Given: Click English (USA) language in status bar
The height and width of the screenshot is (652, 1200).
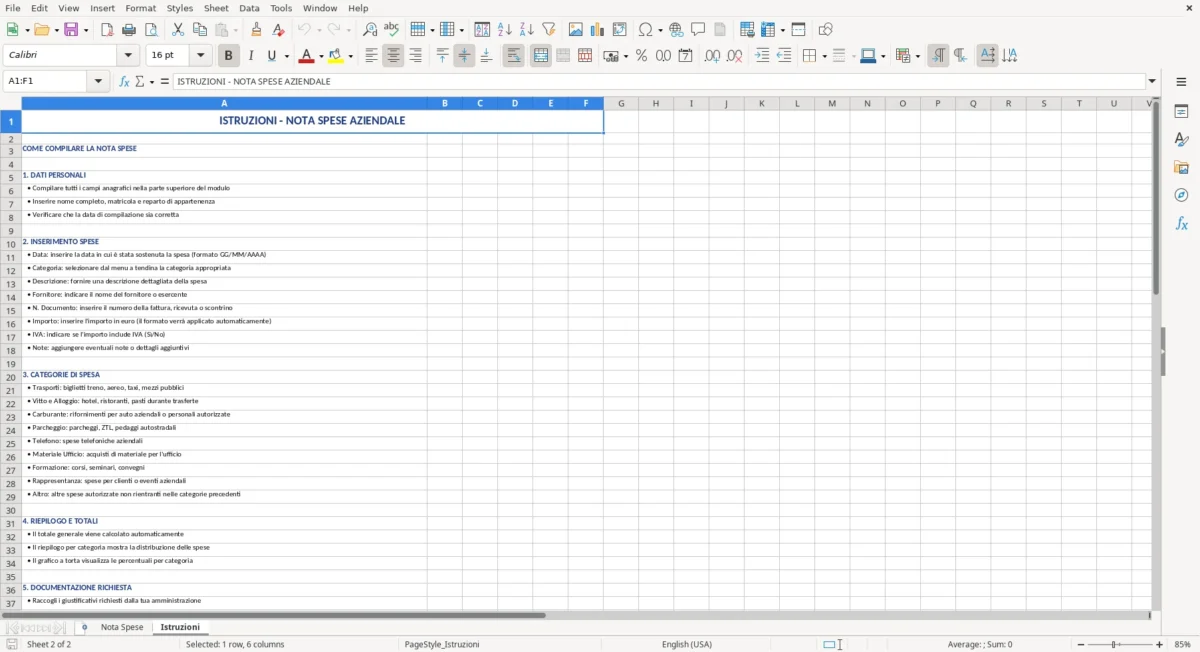Looking at the screenshot, I should [687, 644].
